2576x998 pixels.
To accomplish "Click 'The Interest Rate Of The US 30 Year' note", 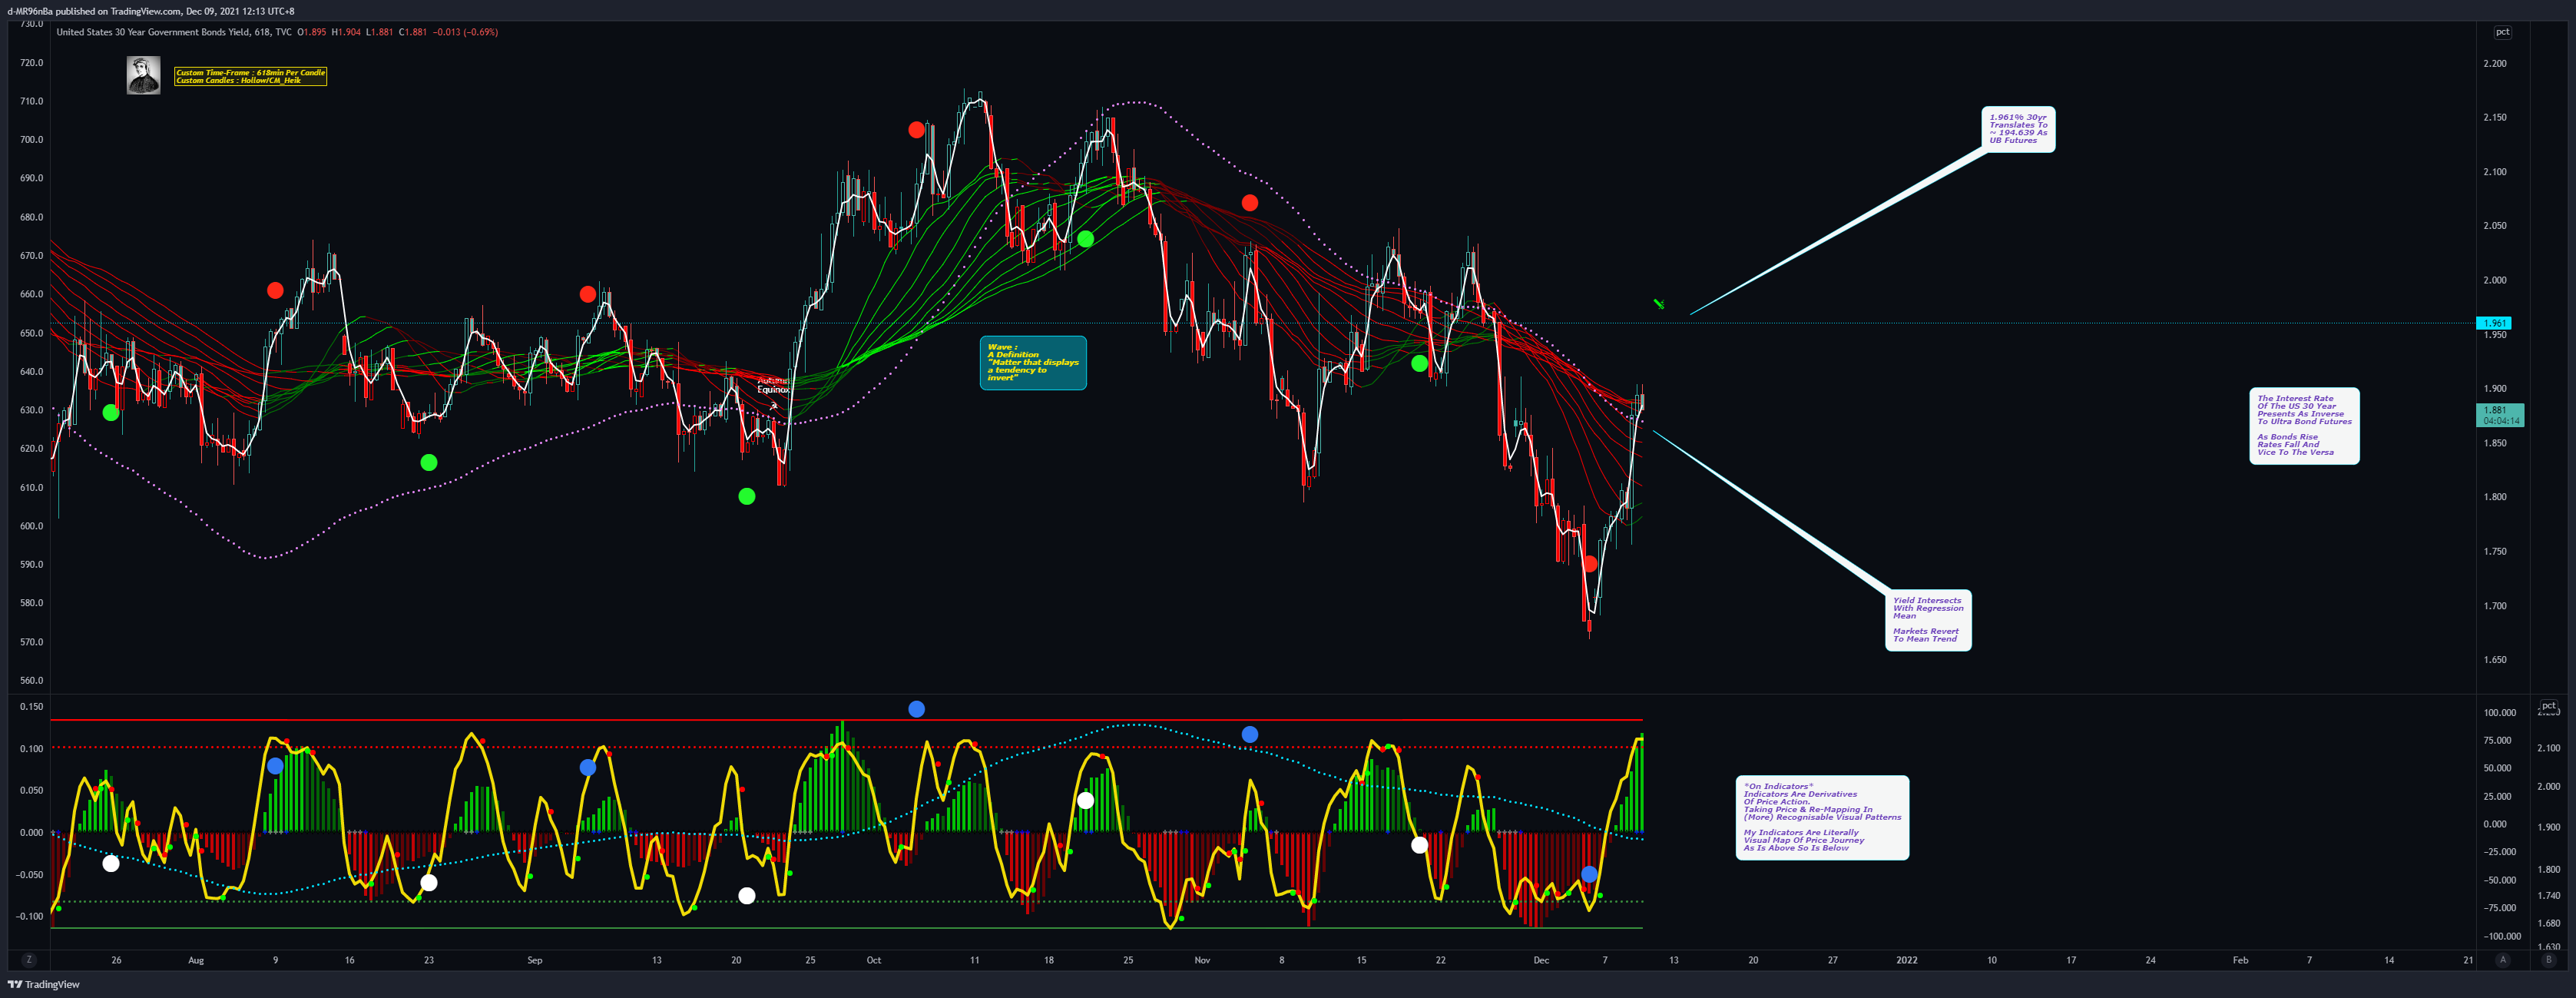I will [2304, 426].
